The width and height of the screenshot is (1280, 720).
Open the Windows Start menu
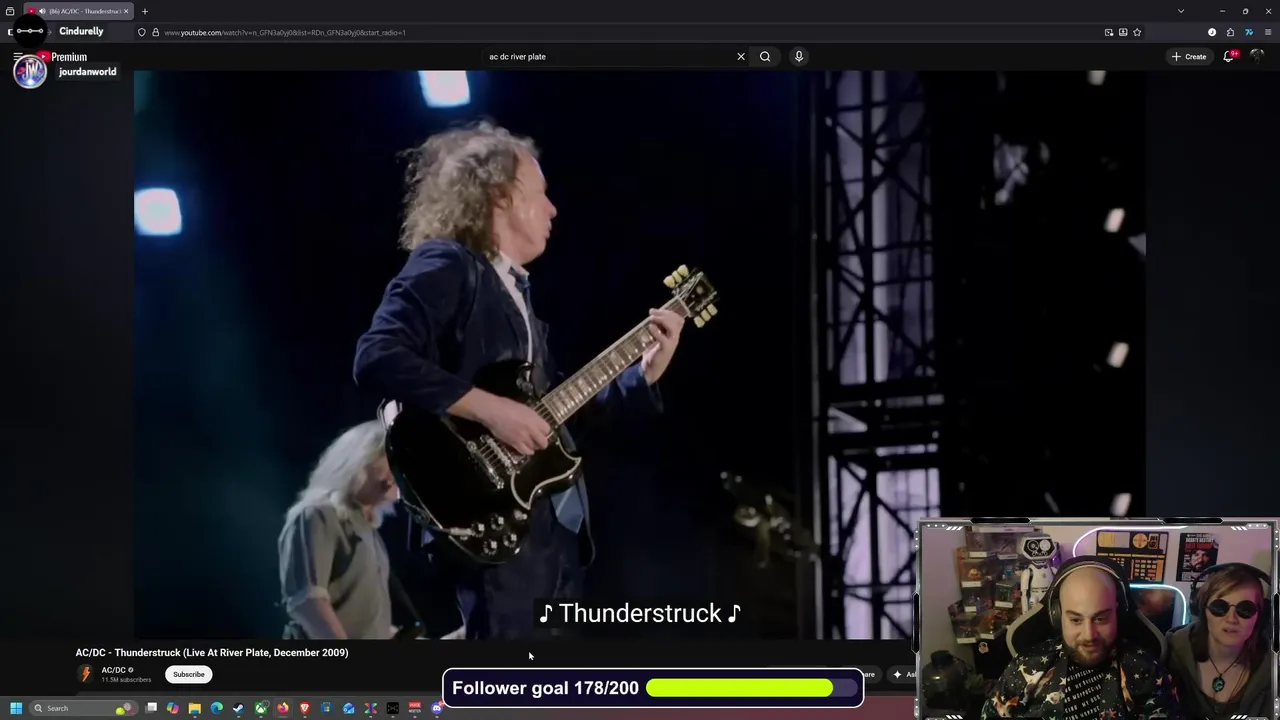point(16,708)
